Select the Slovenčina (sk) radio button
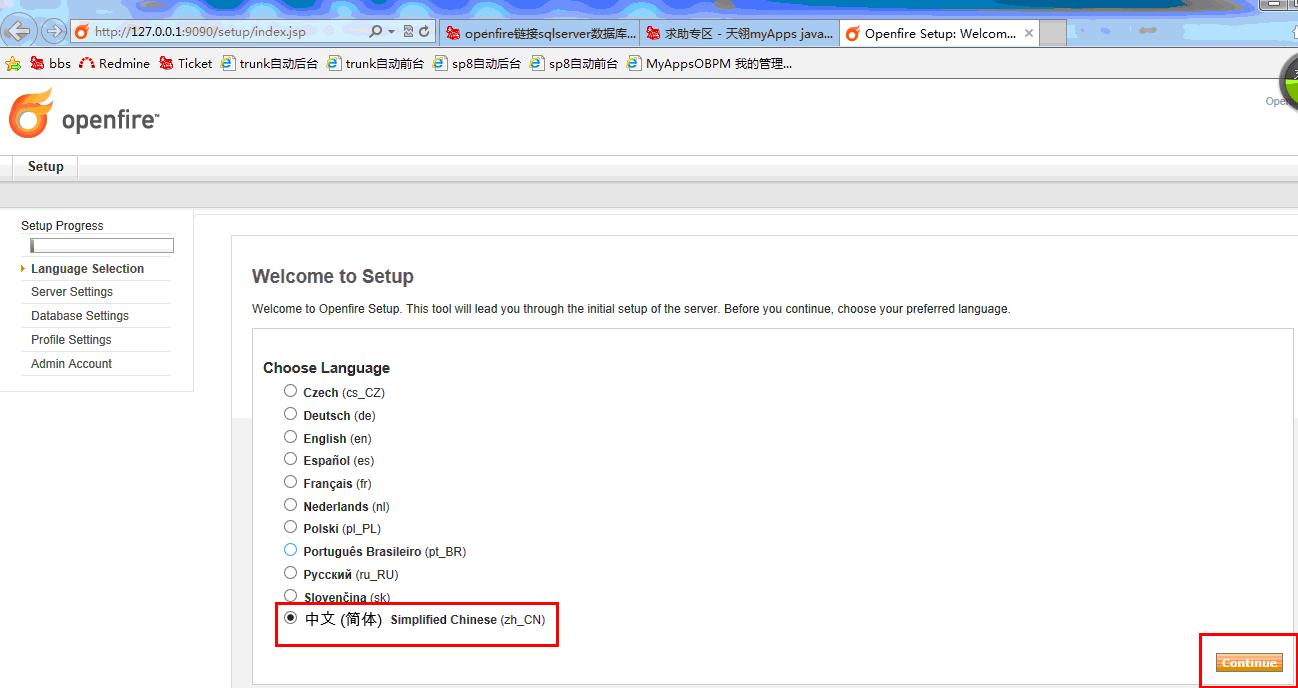 pos(290,596)
